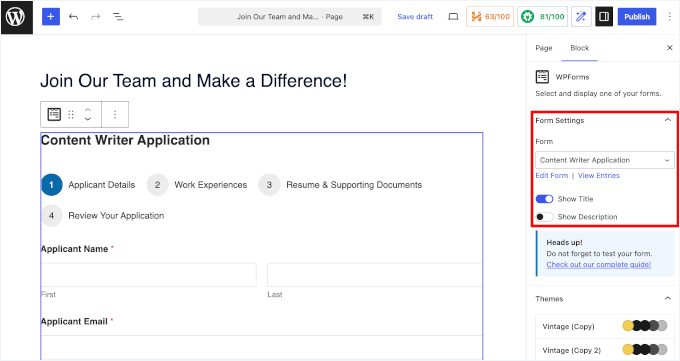Viewport: 680px width, 361px height.
Task: Toggle the settings sidebar panel icon
Action: (604, 17)
